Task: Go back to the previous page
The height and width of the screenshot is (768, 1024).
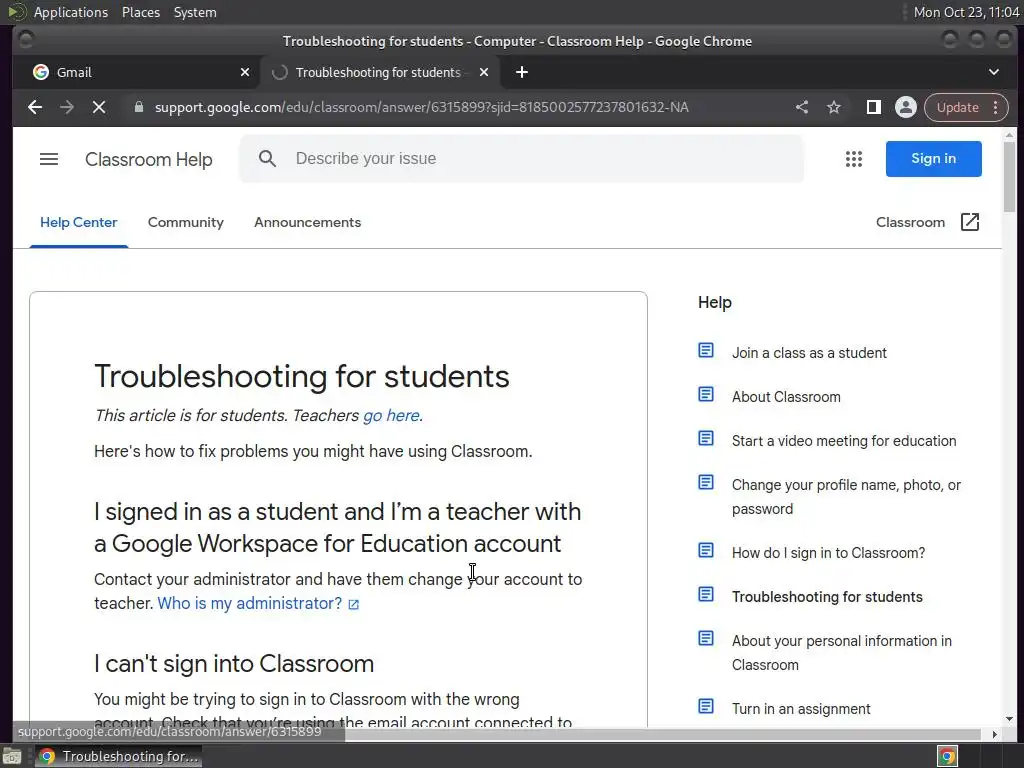Action: tap(35, 107)
